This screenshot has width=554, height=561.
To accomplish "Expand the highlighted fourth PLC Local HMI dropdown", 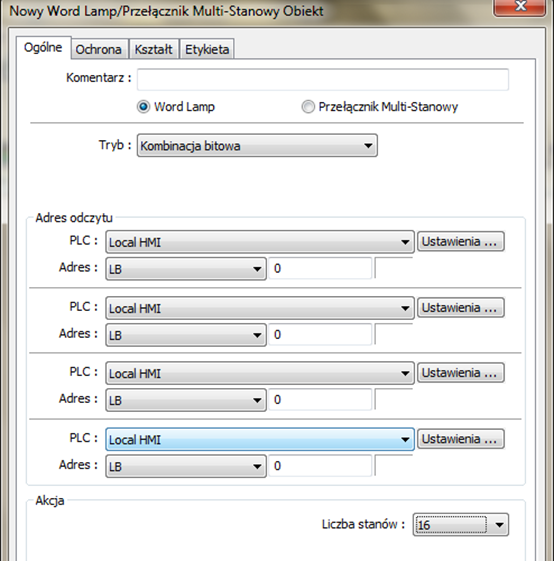I will coord(260,439).
